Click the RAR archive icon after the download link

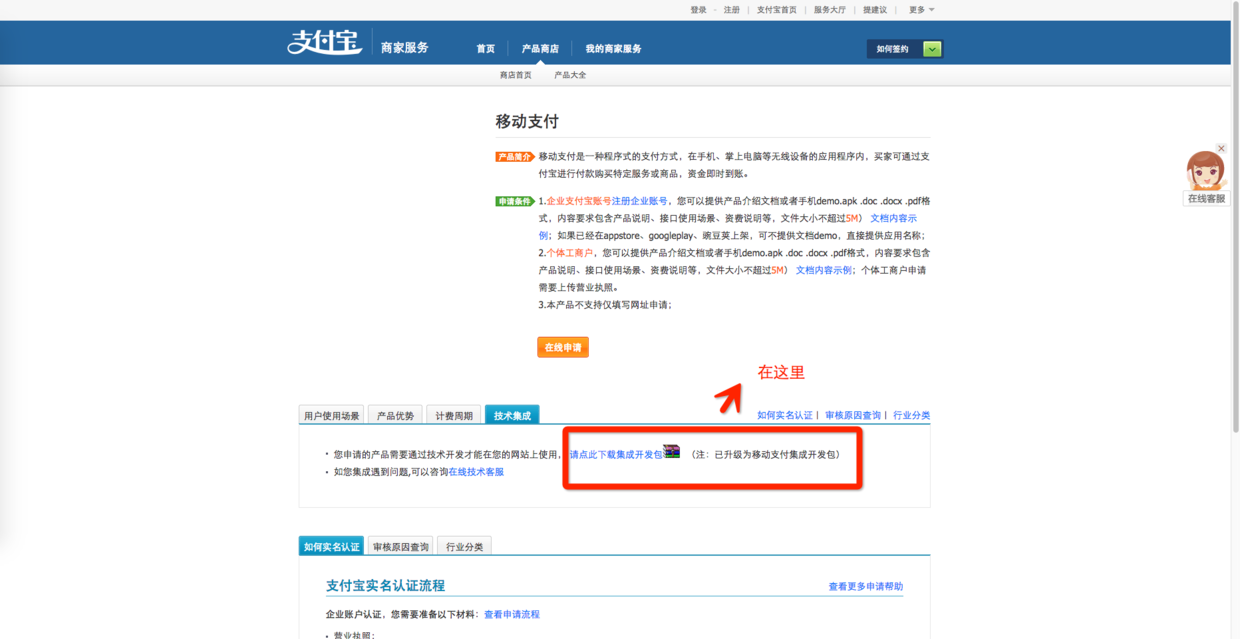(671, 452)
